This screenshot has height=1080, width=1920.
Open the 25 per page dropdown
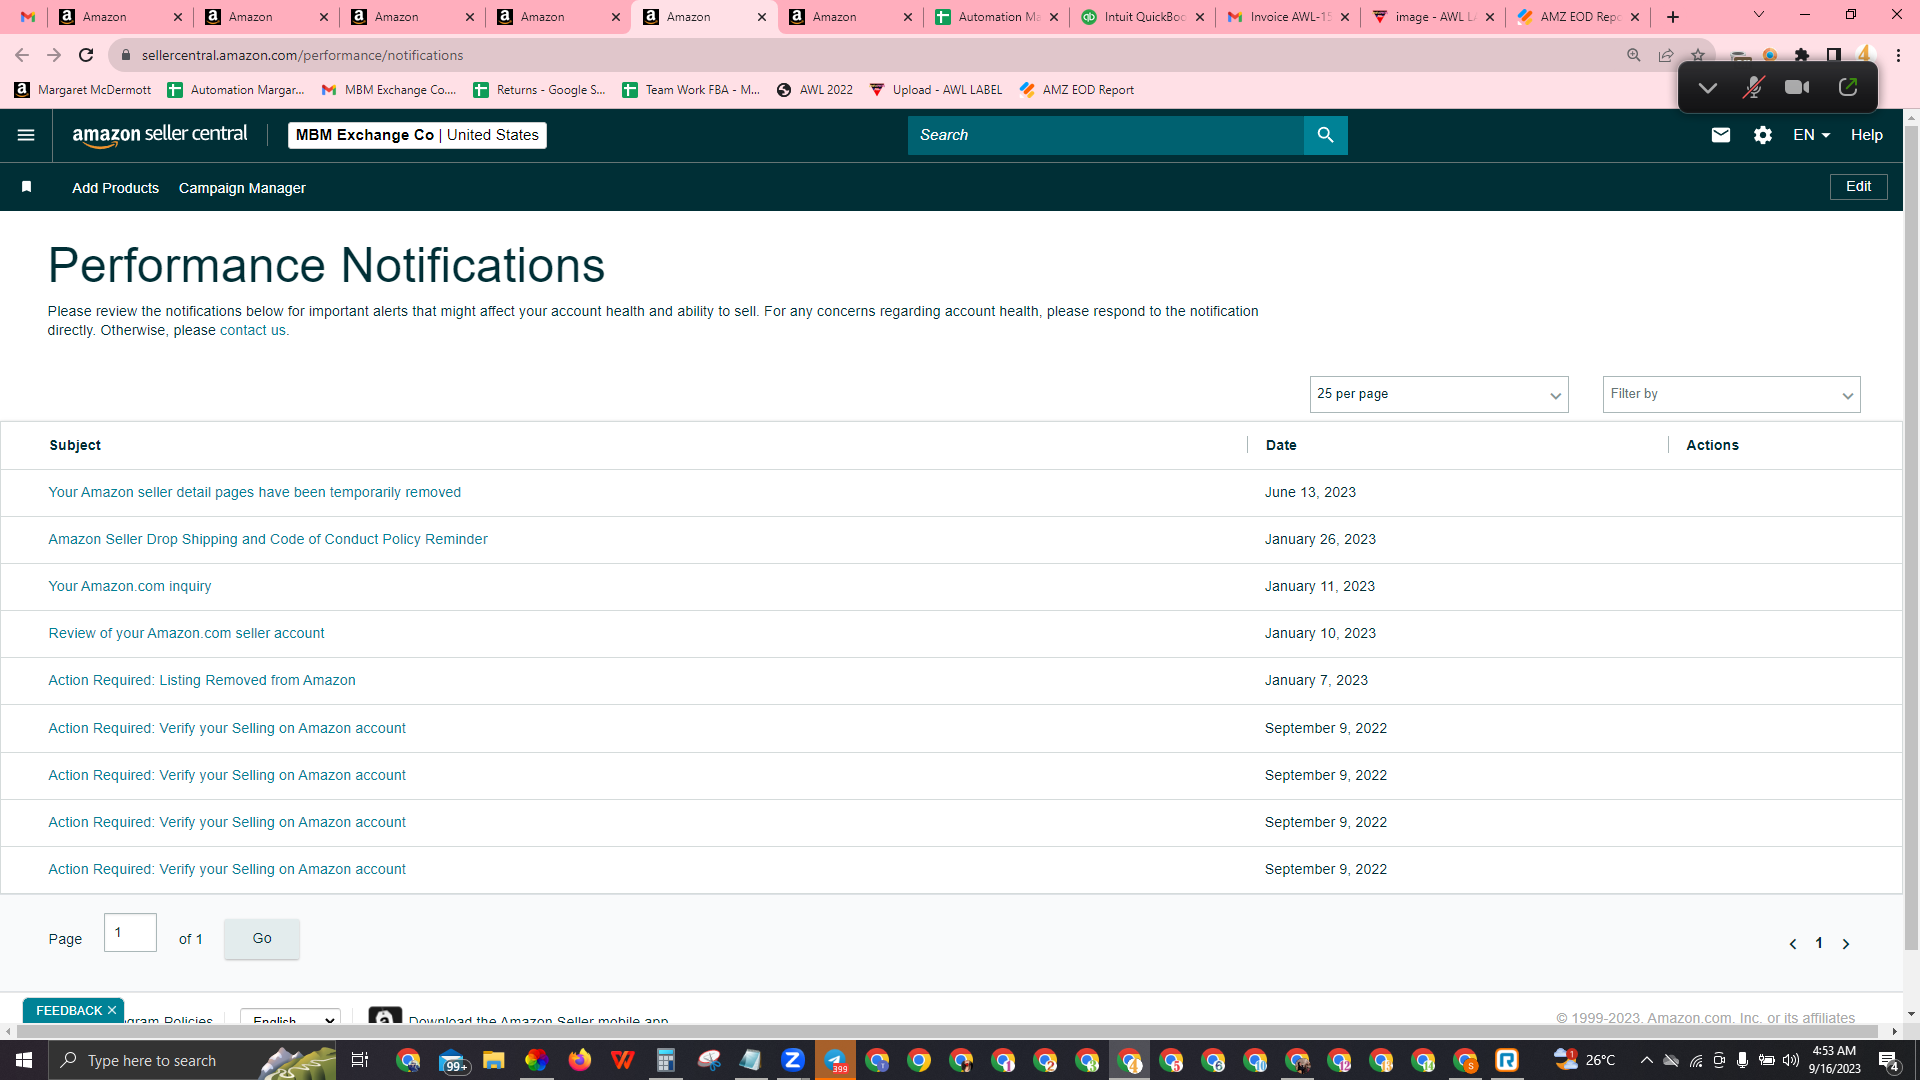coord(1439,394)
